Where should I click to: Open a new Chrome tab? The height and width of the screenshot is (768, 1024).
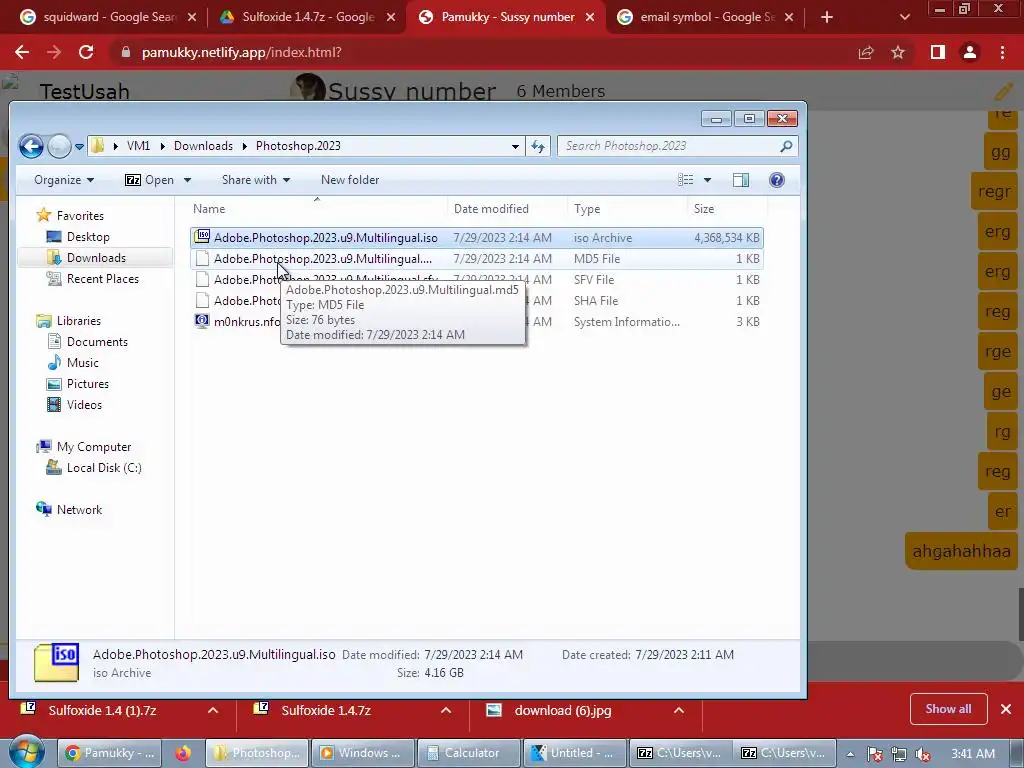827,18
